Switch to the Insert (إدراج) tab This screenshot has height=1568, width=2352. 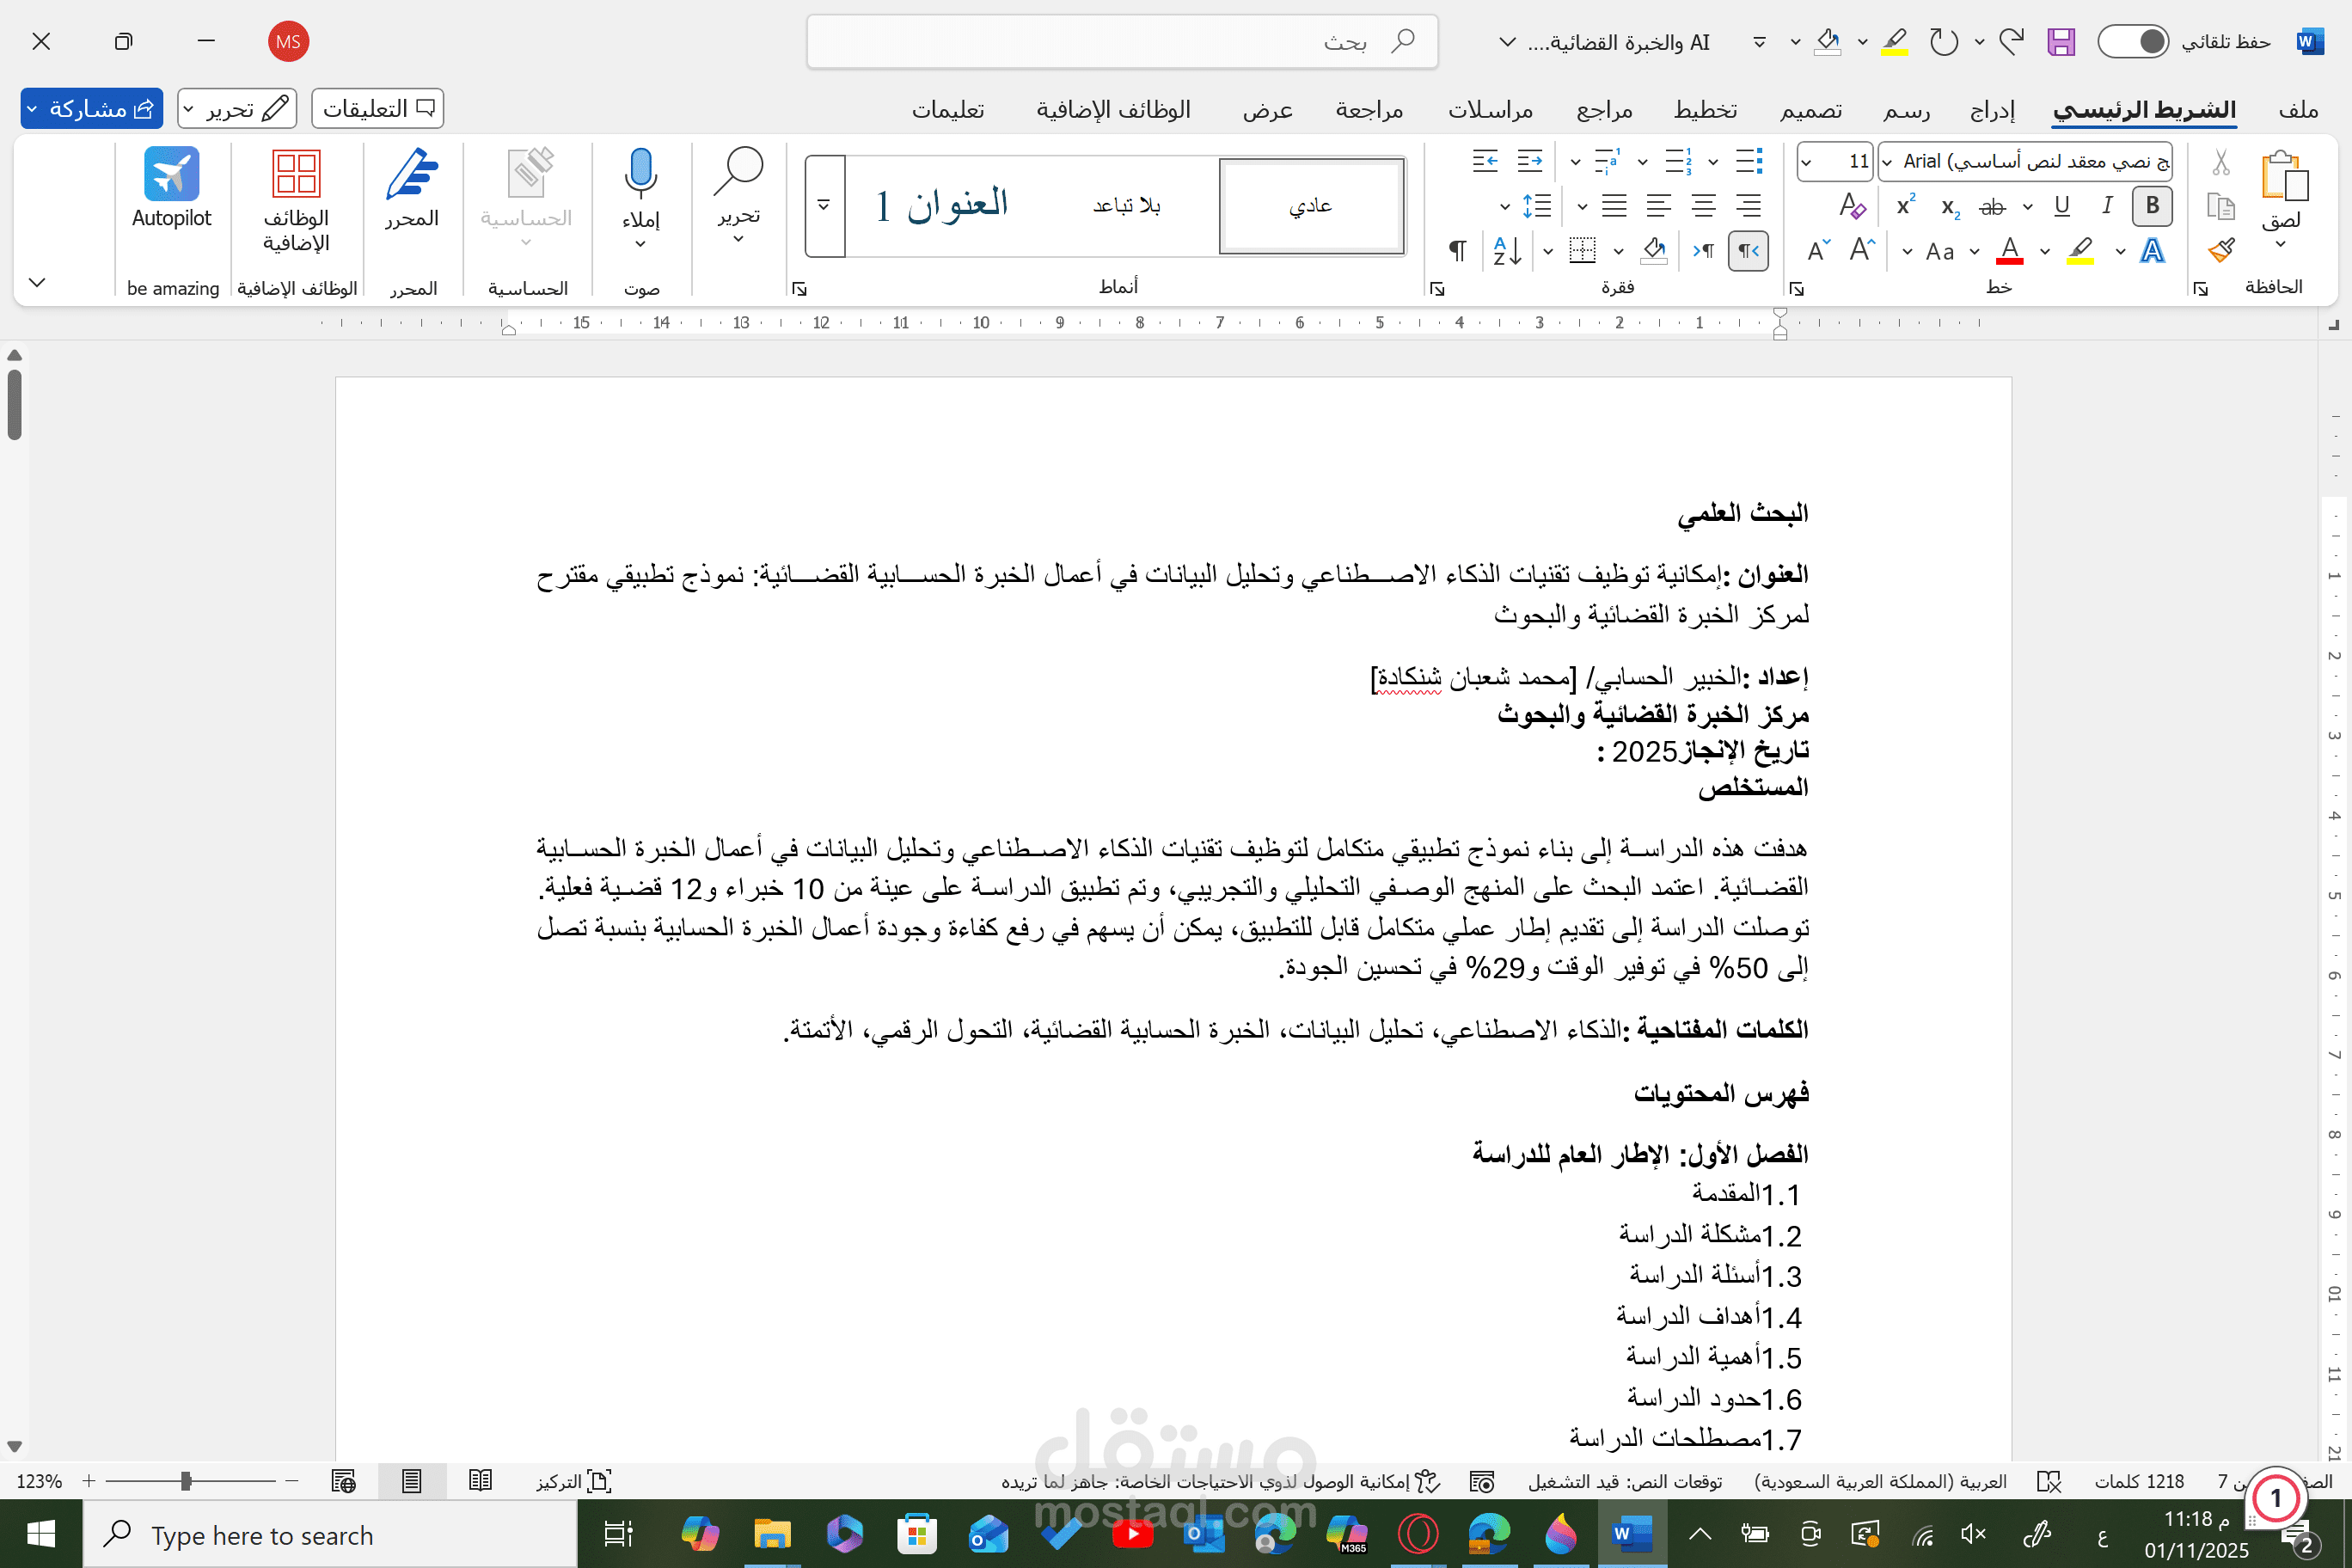1992,109
